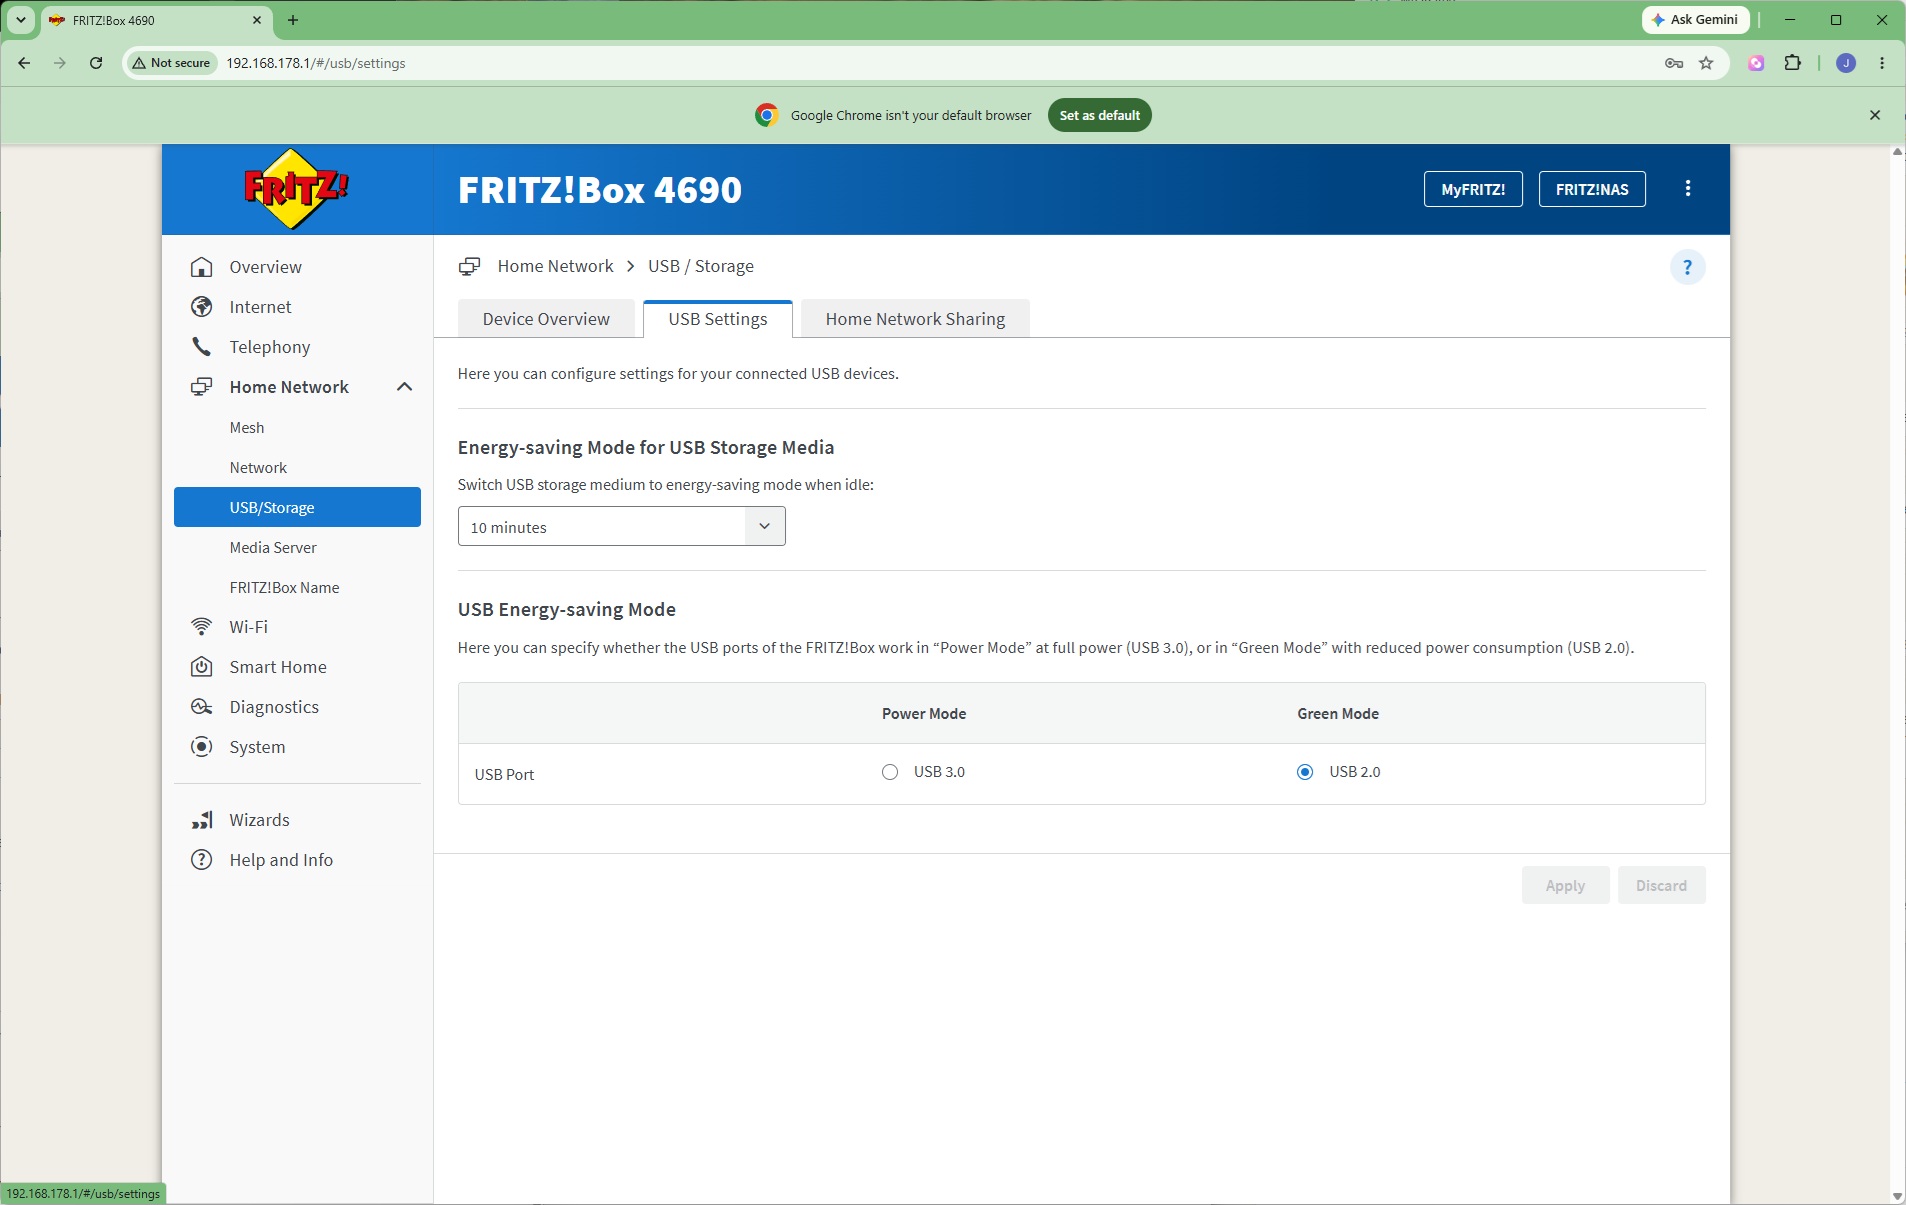Open the three-dot menu in FRITZ!Box header
The image size is (1906, 1205).
(x=1688, y=189)
